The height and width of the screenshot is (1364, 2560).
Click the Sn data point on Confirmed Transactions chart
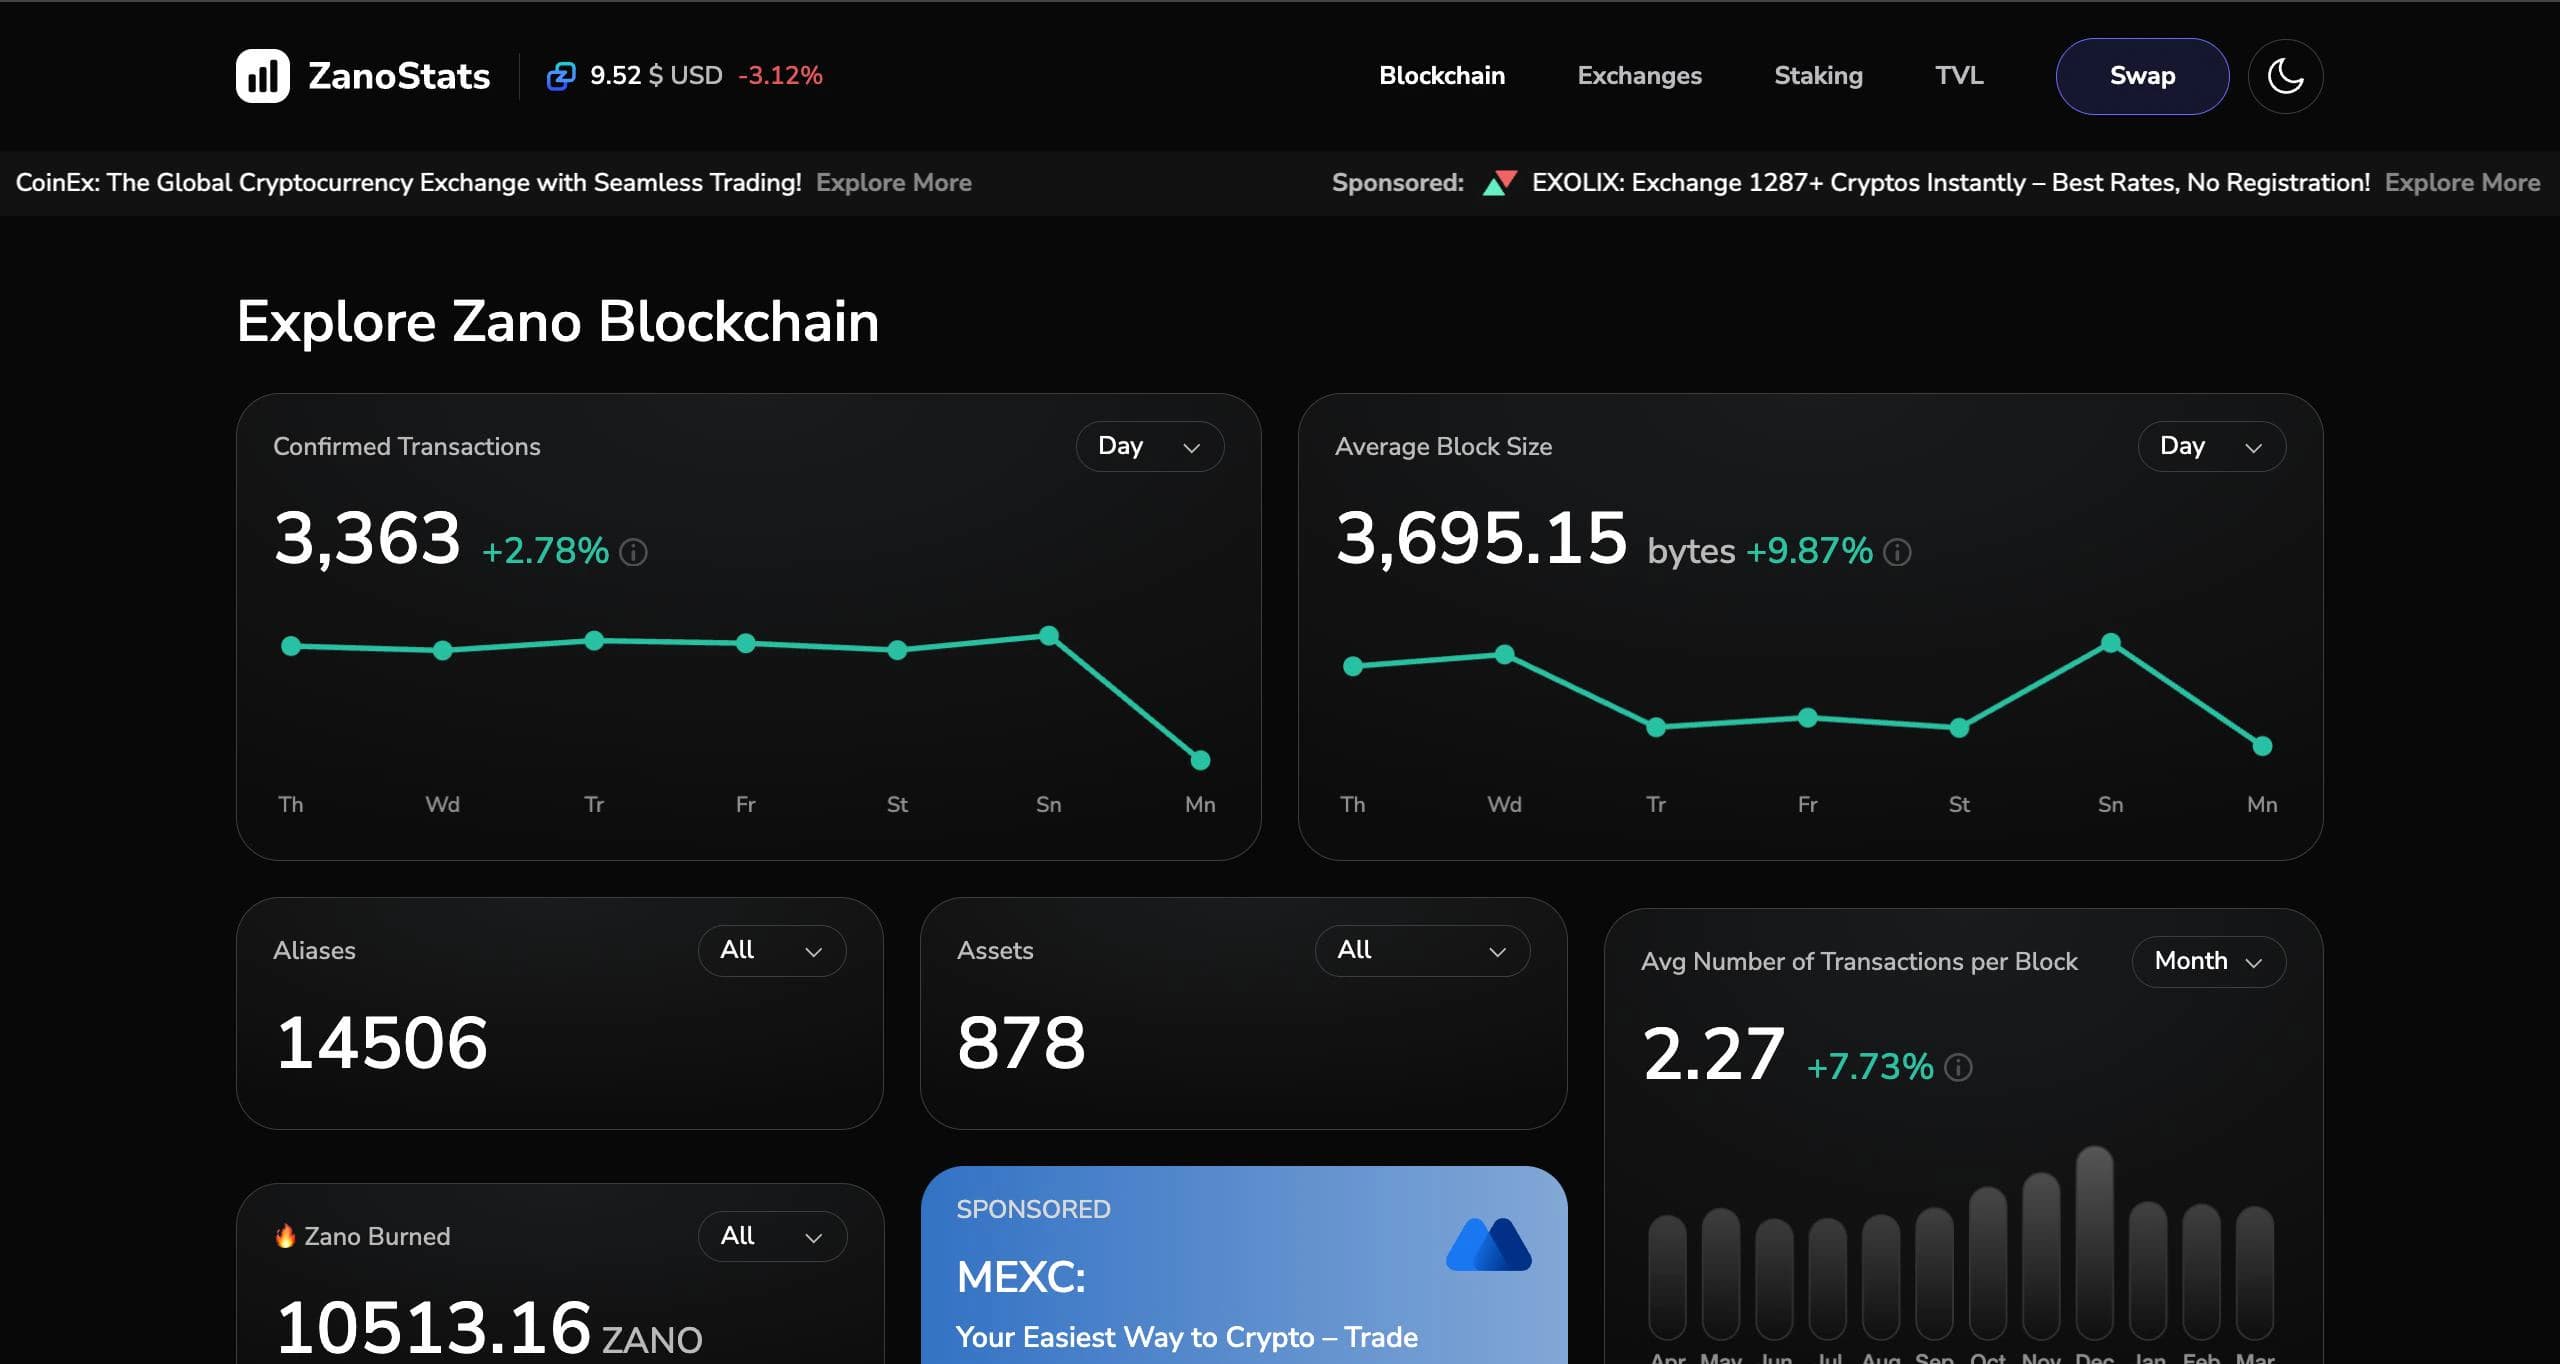(1049, 636)
